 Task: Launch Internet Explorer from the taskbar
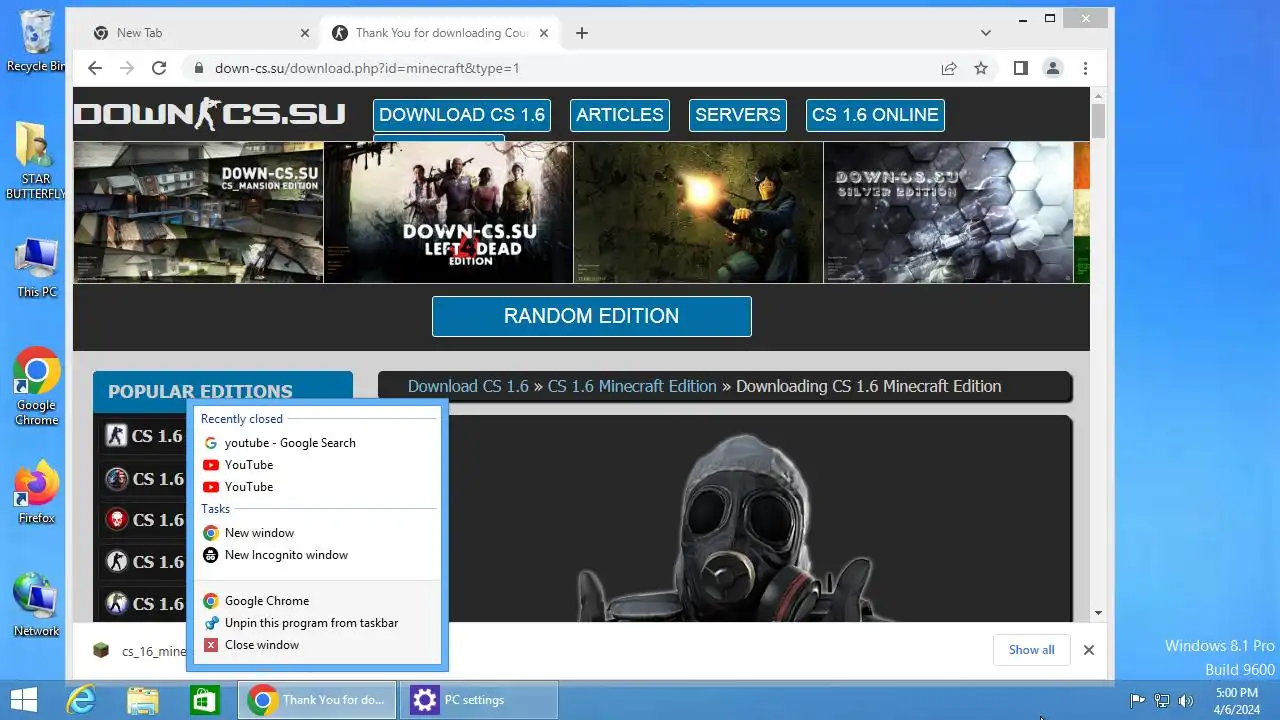pyautogui.click(x=80, y=700)
